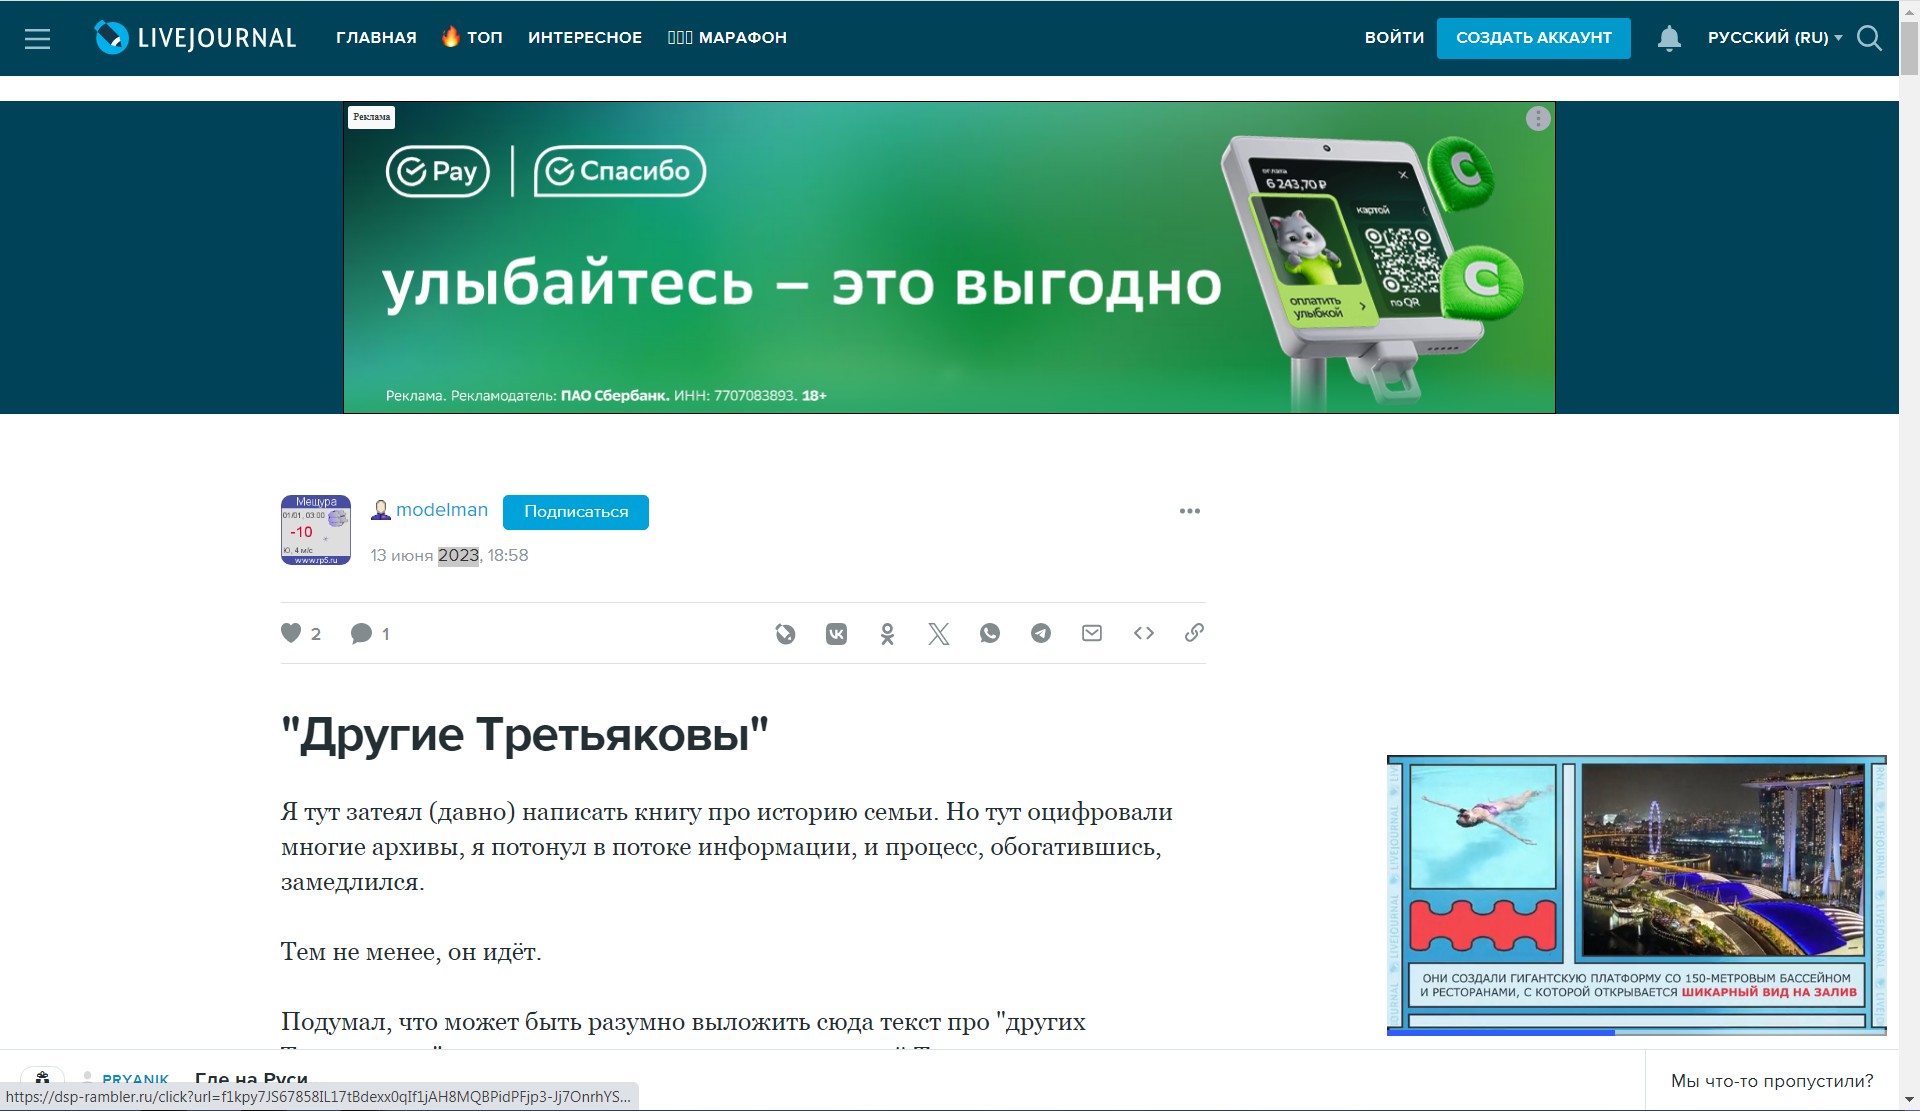Open the ТОП section
This screenshot has width=1920, height=1111.
tap(472, 38)
